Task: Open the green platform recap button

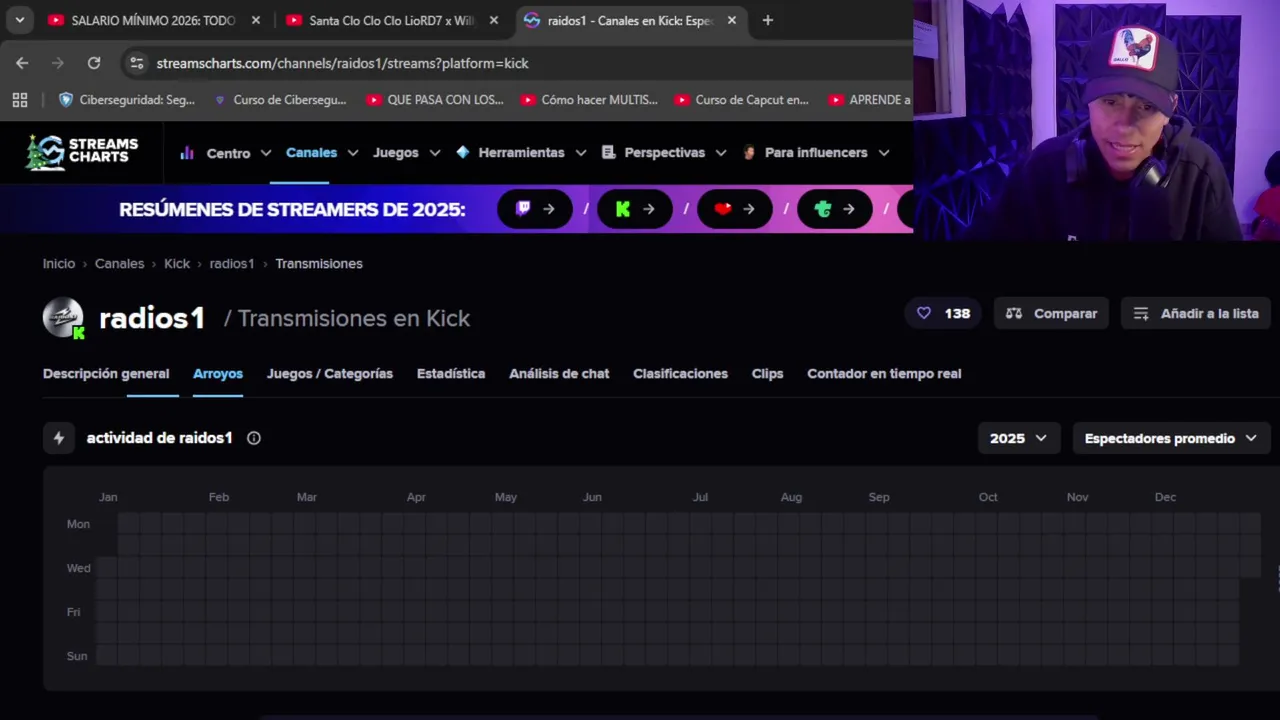Action: coord(835,209)
